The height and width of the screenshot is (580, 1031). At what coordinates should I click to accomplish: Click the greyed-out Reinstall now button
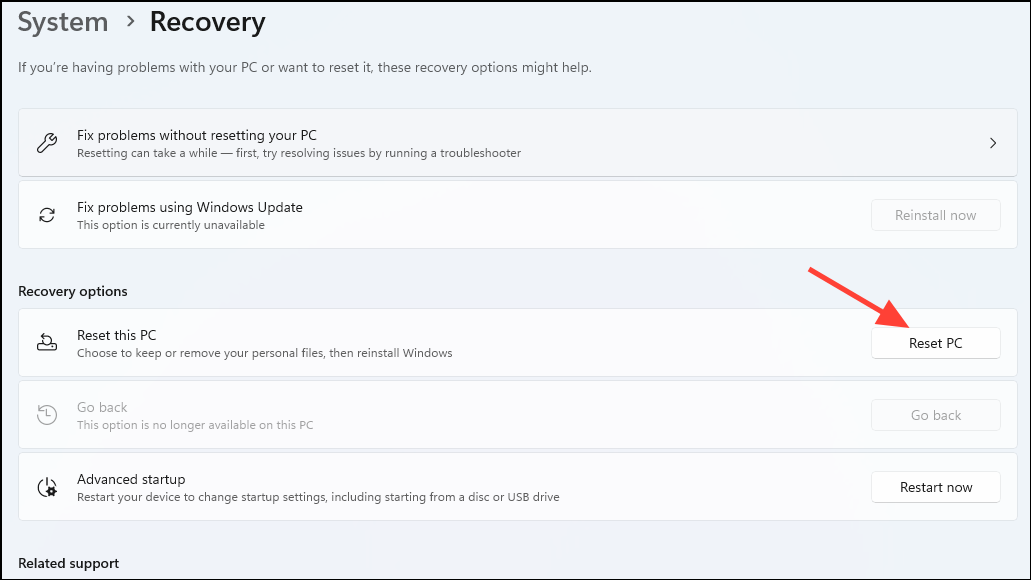click(x=936, y=215)
